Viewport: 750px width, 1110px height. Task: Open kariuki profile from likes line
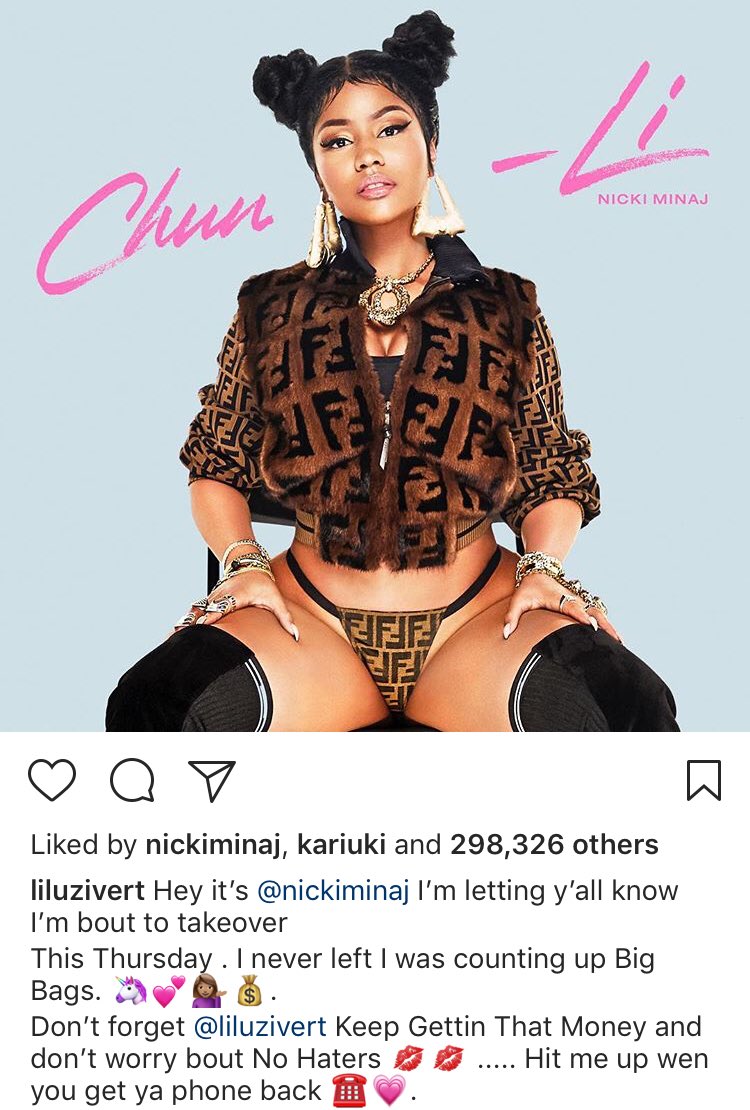pos(341,845)
